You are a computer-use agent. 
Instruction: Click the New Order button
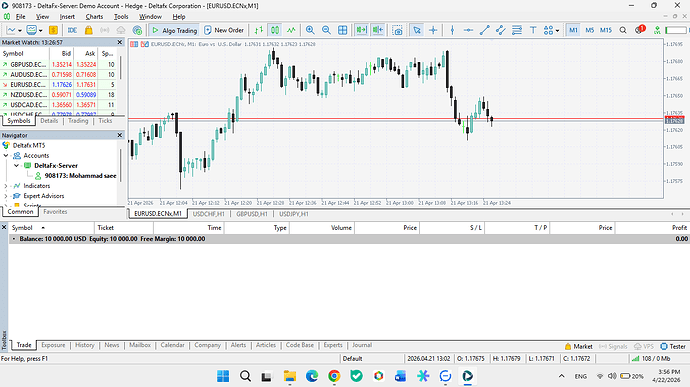(x=224, y=30)
